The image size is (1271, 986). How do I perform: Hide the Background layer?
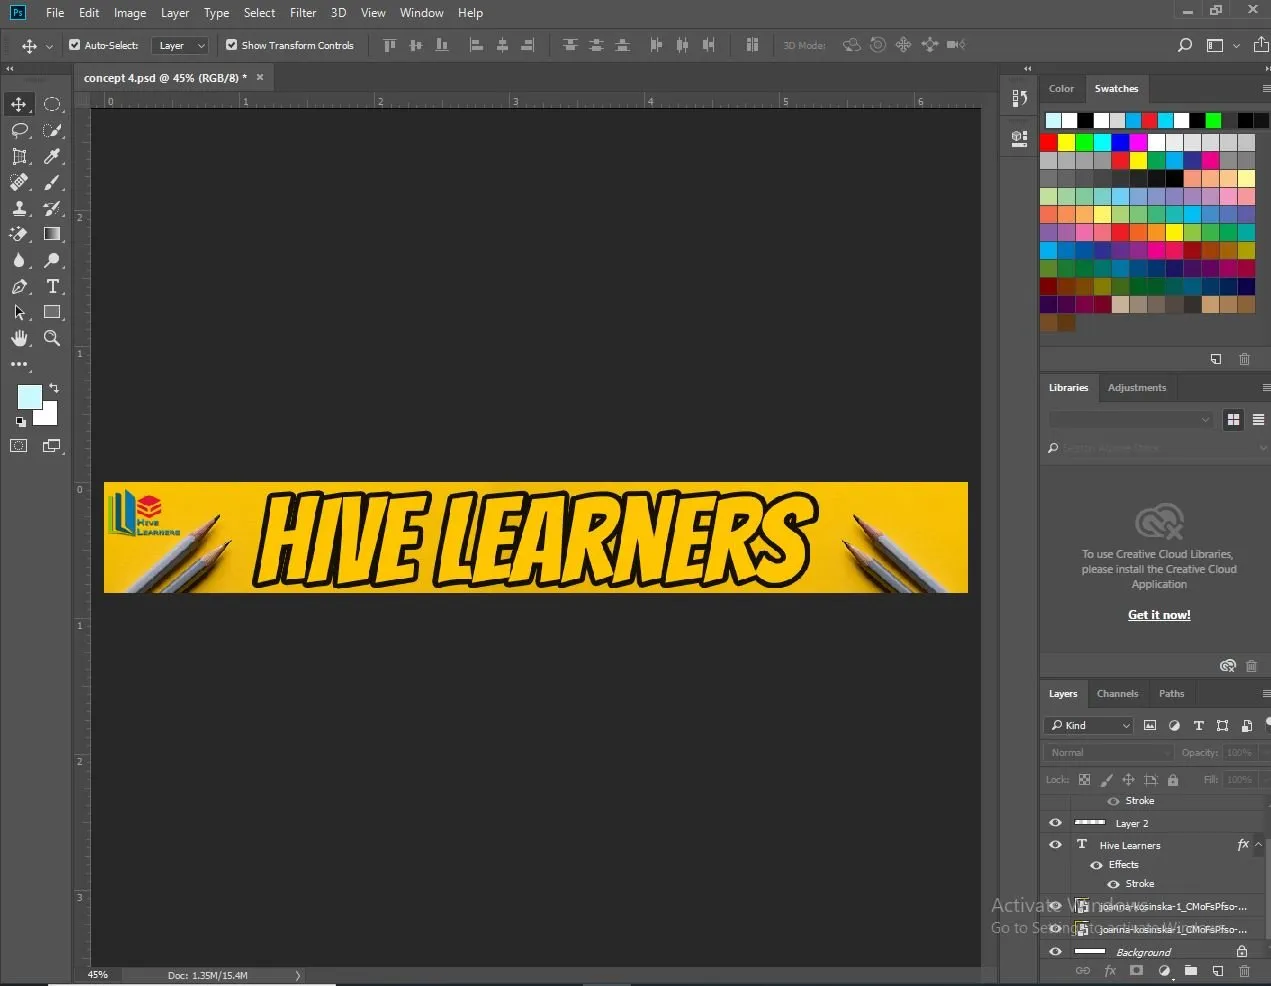click(1055, 952)
